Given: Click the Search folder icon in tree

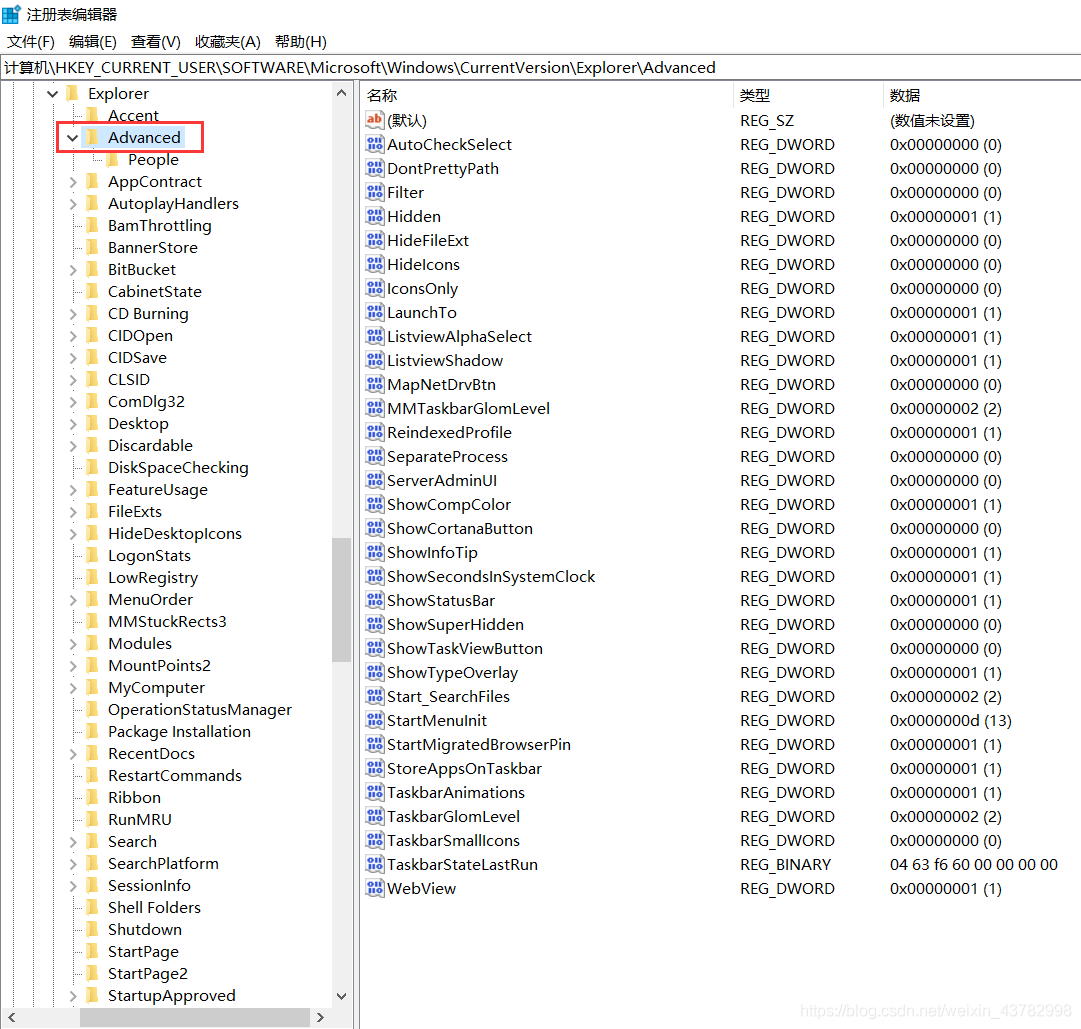Looking at the screenshot, I should pyautogui.click(x=92, y=842).
